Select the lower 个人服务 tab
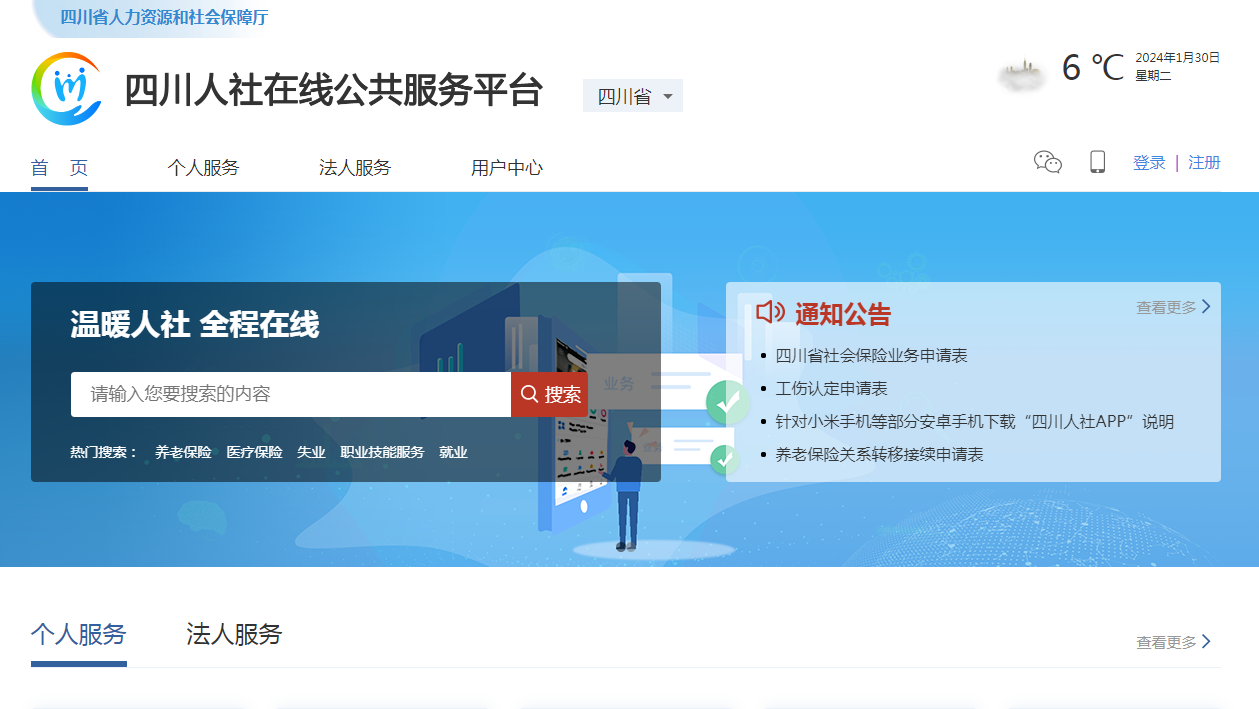1259x709 pixels. tap(79, 634)
